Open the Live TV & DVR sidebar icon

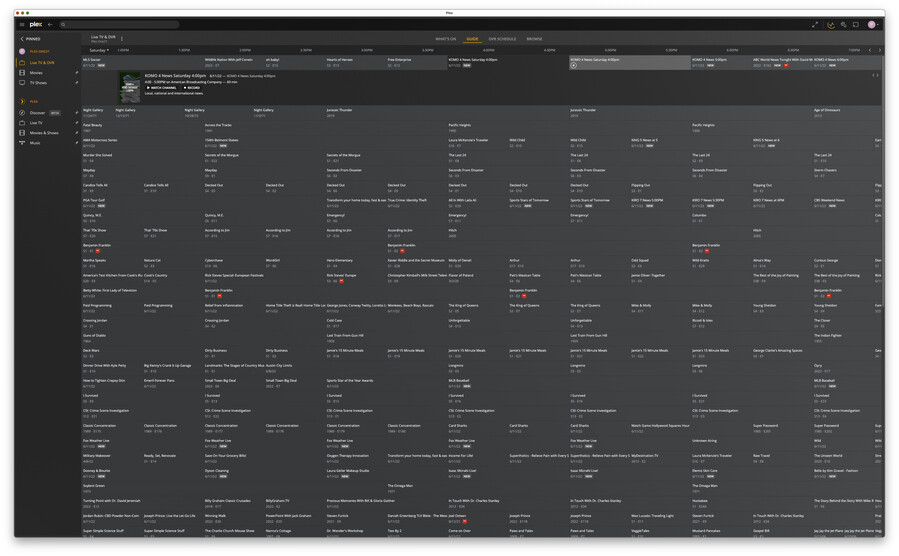(x=22, y=62)
